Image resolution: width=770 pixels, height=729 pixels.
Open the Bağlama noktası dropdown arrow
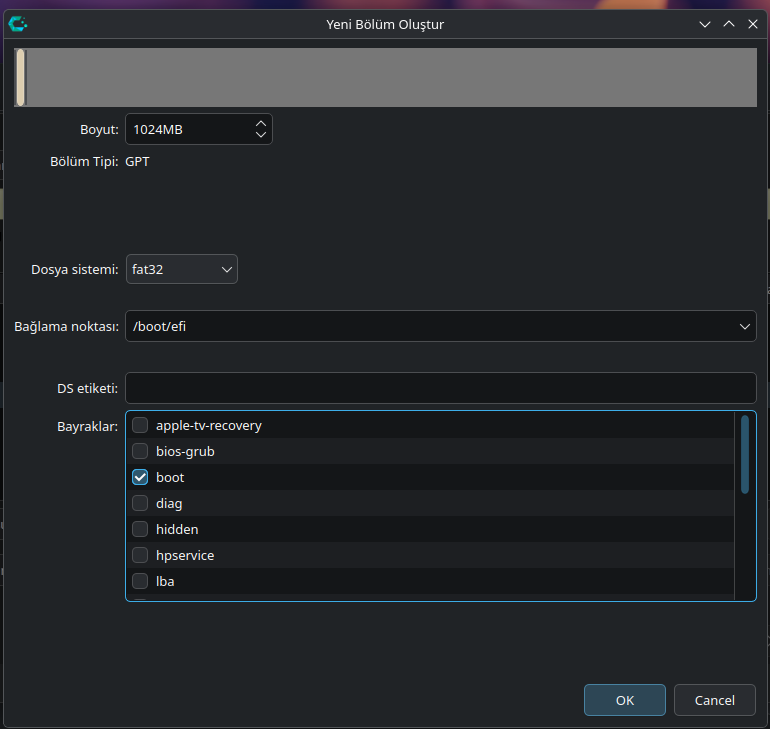pyautogui.click(x=744, y=326)
